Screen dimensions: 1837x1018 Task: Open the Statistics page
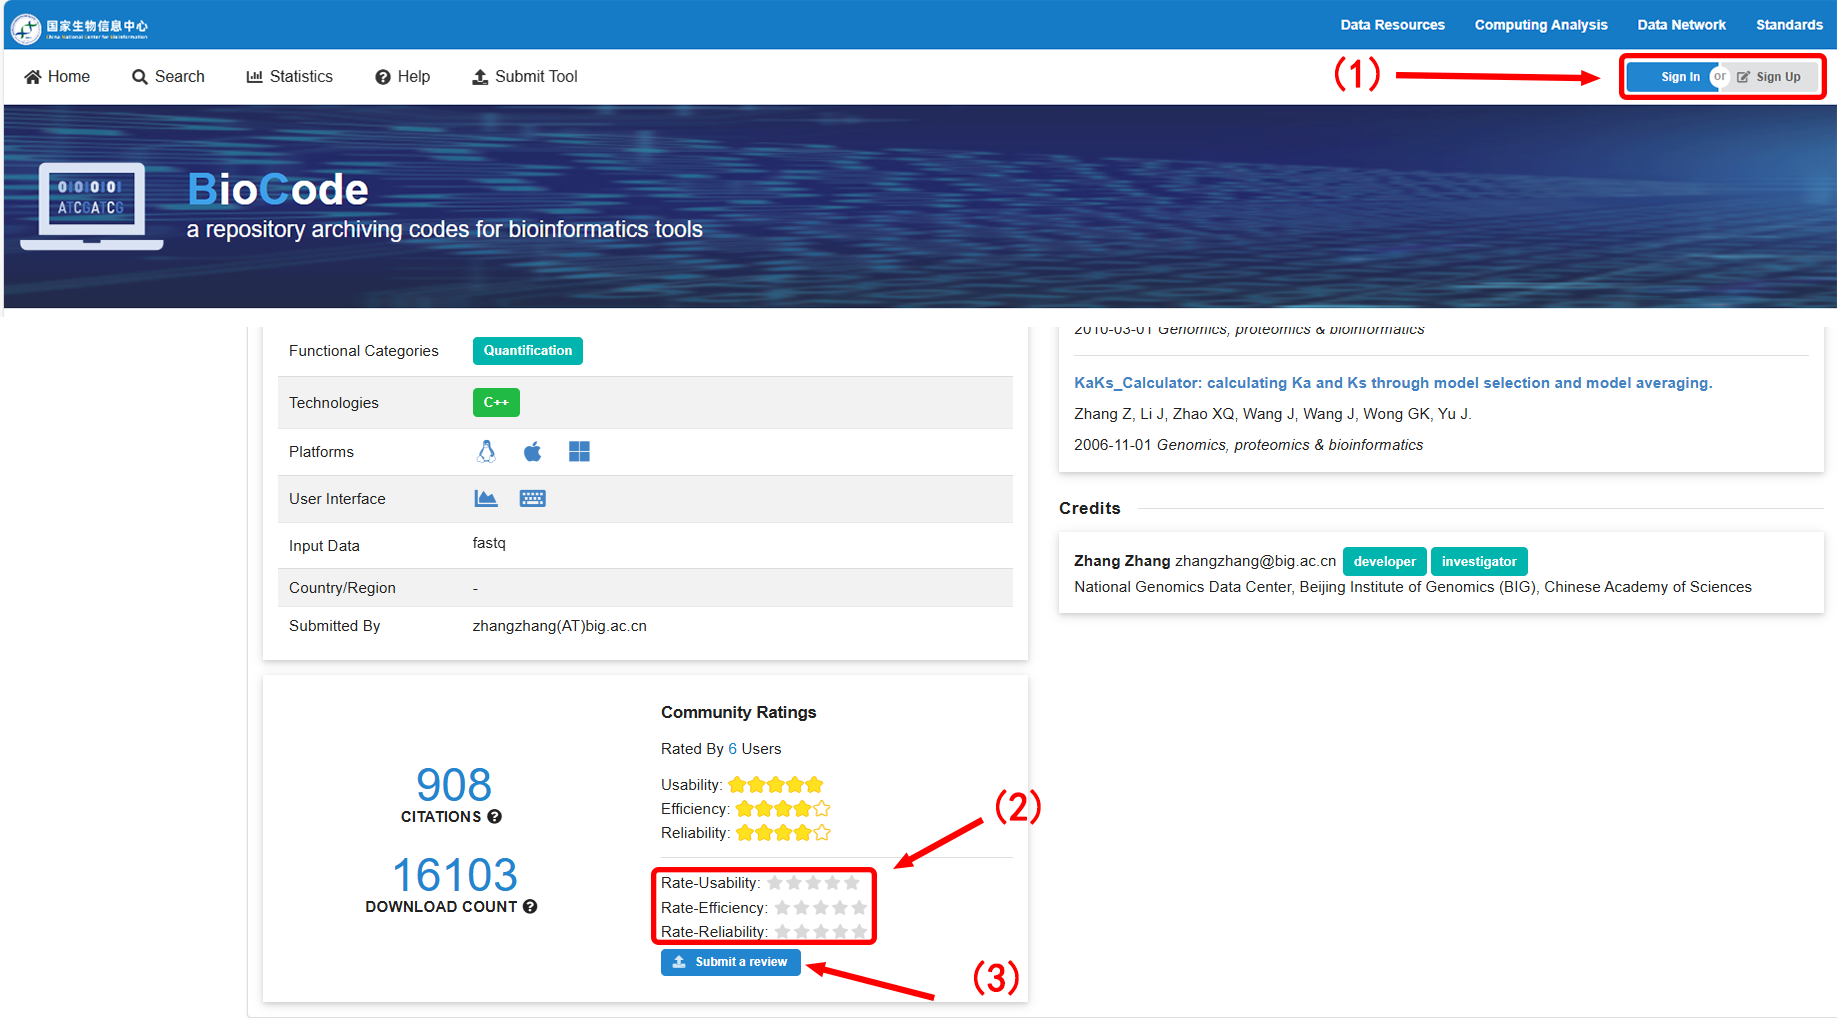(x=289, y=77)
